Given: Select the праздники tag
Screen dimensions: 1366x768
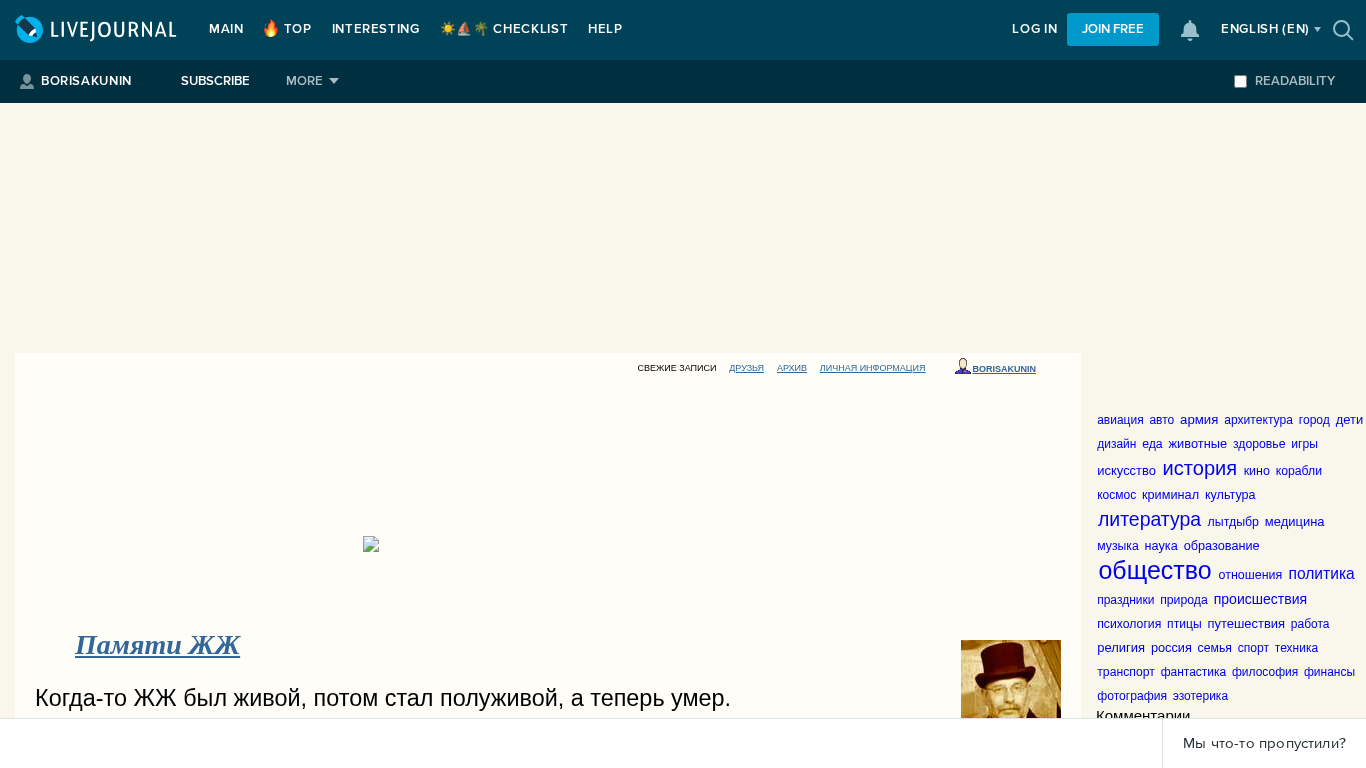Looking at the screenshot, I should coord(1126,600).
